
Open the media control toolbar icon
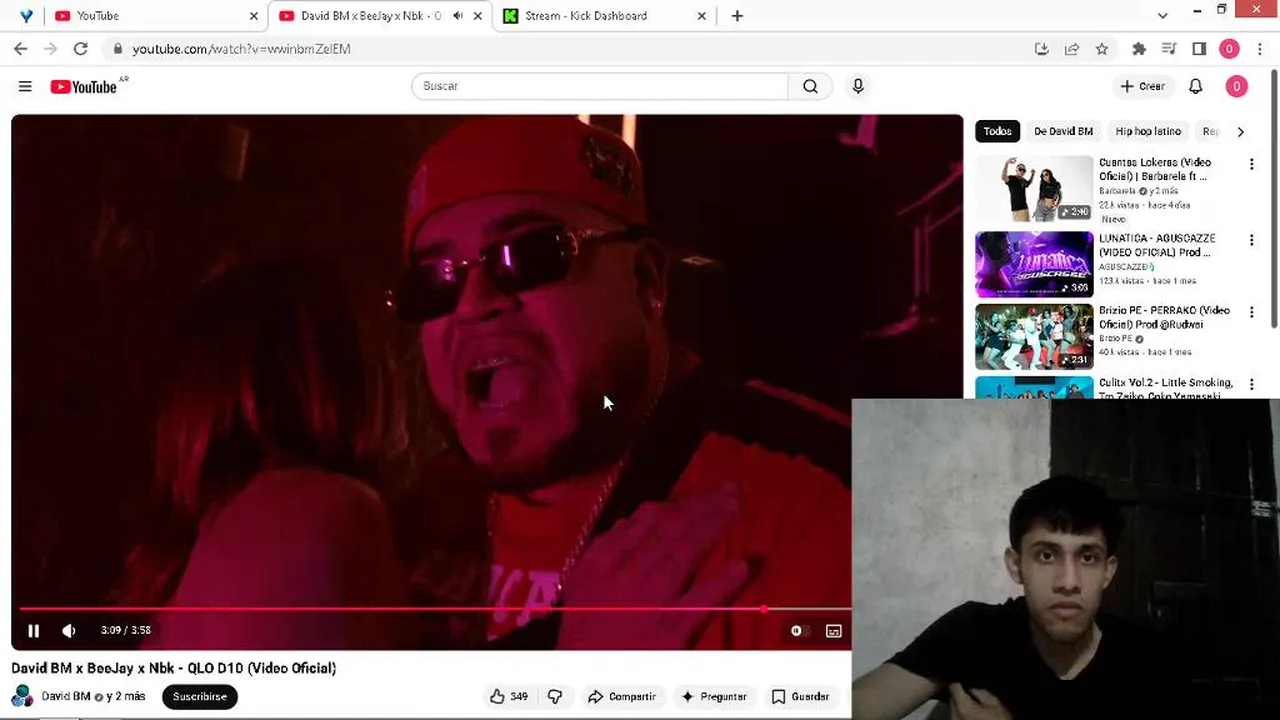1168,48
